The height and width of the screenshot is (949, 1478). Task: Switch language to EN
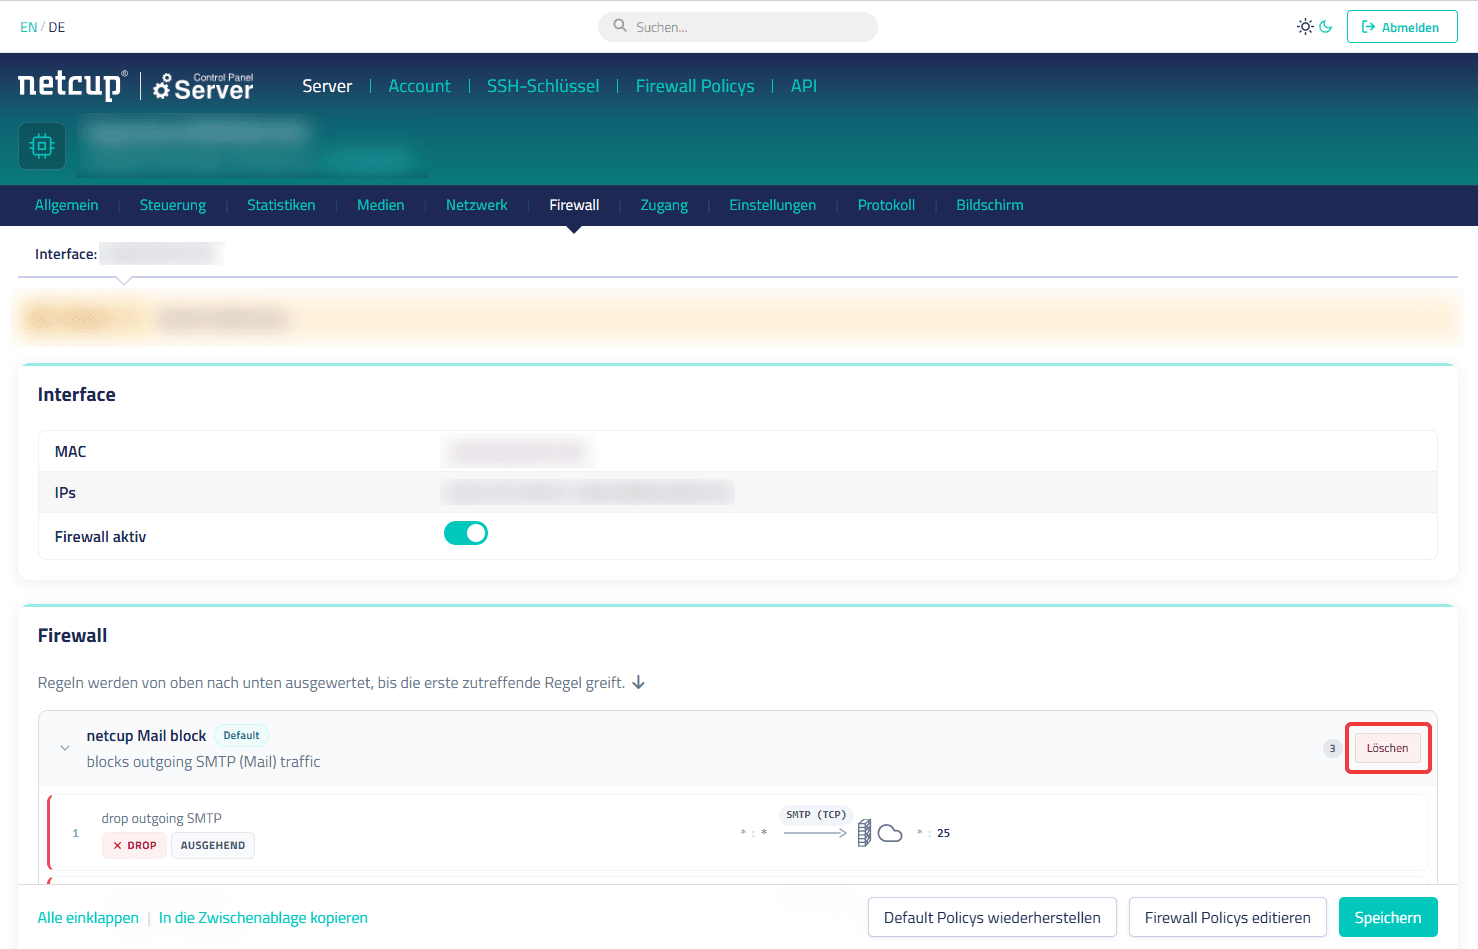click(x=28, y=27)
